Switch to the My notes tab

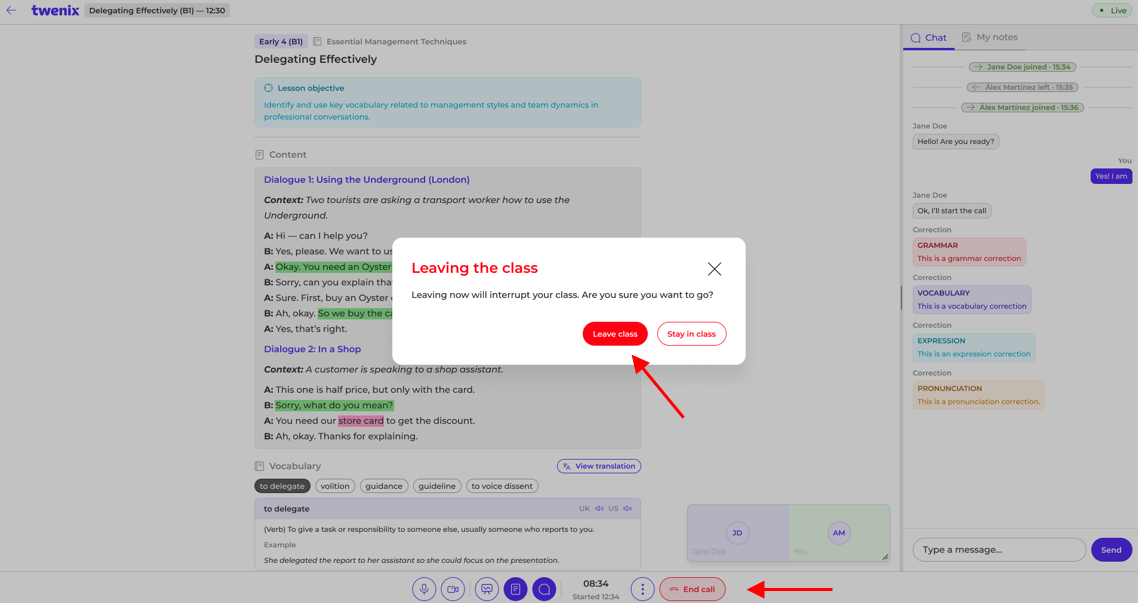coord(990,37)
